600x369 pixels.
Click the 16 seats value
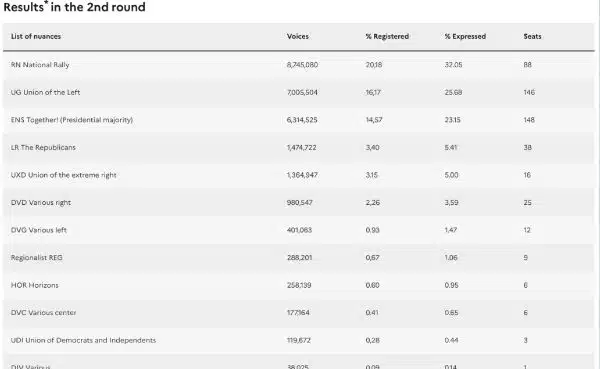click(x=527, y=175)
